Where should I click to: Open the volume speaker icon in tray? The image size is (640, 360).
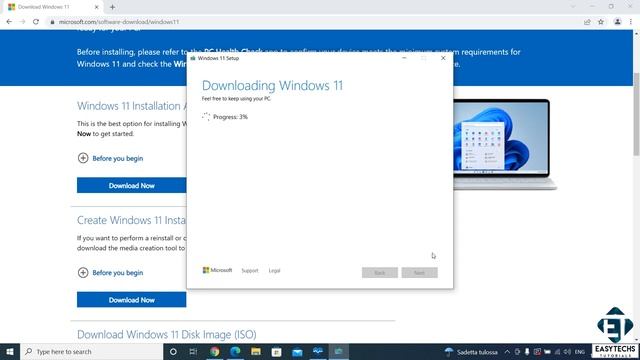(x=567, y=351)
